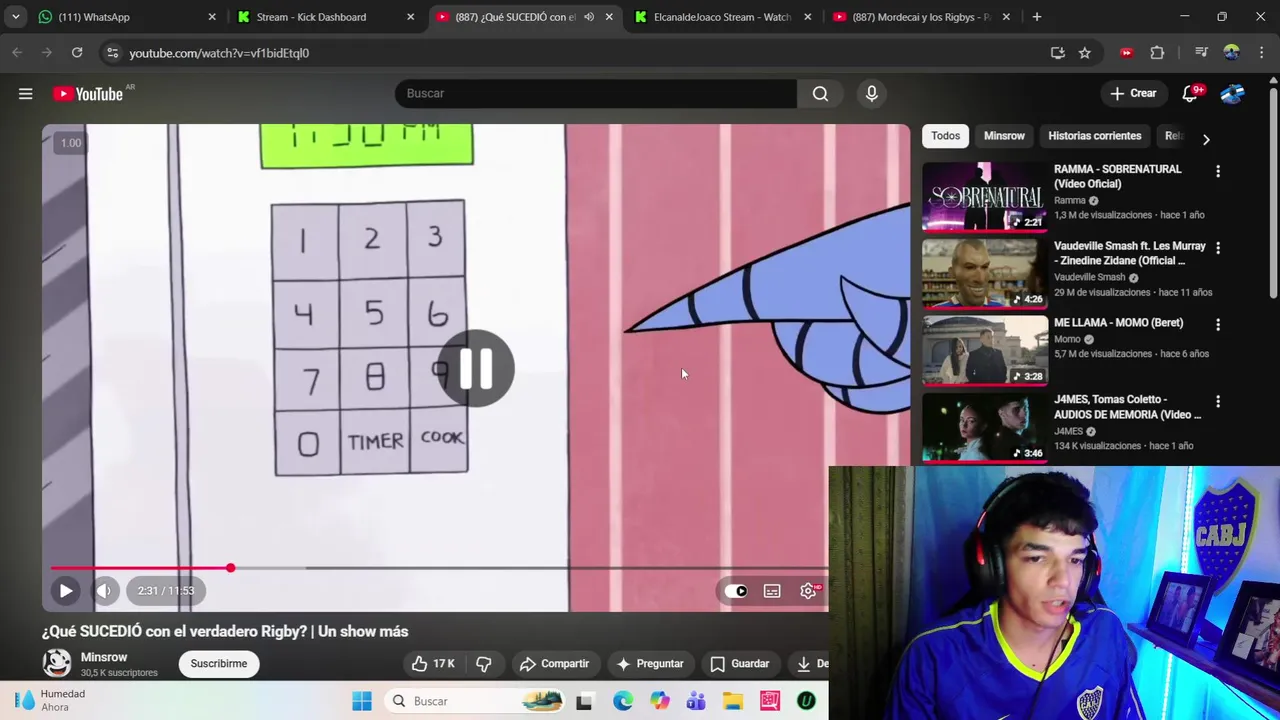Open ME LLAMA - MOMO video thumbnail
This screenshot has width=1280, height=720.
pos(985,350)
